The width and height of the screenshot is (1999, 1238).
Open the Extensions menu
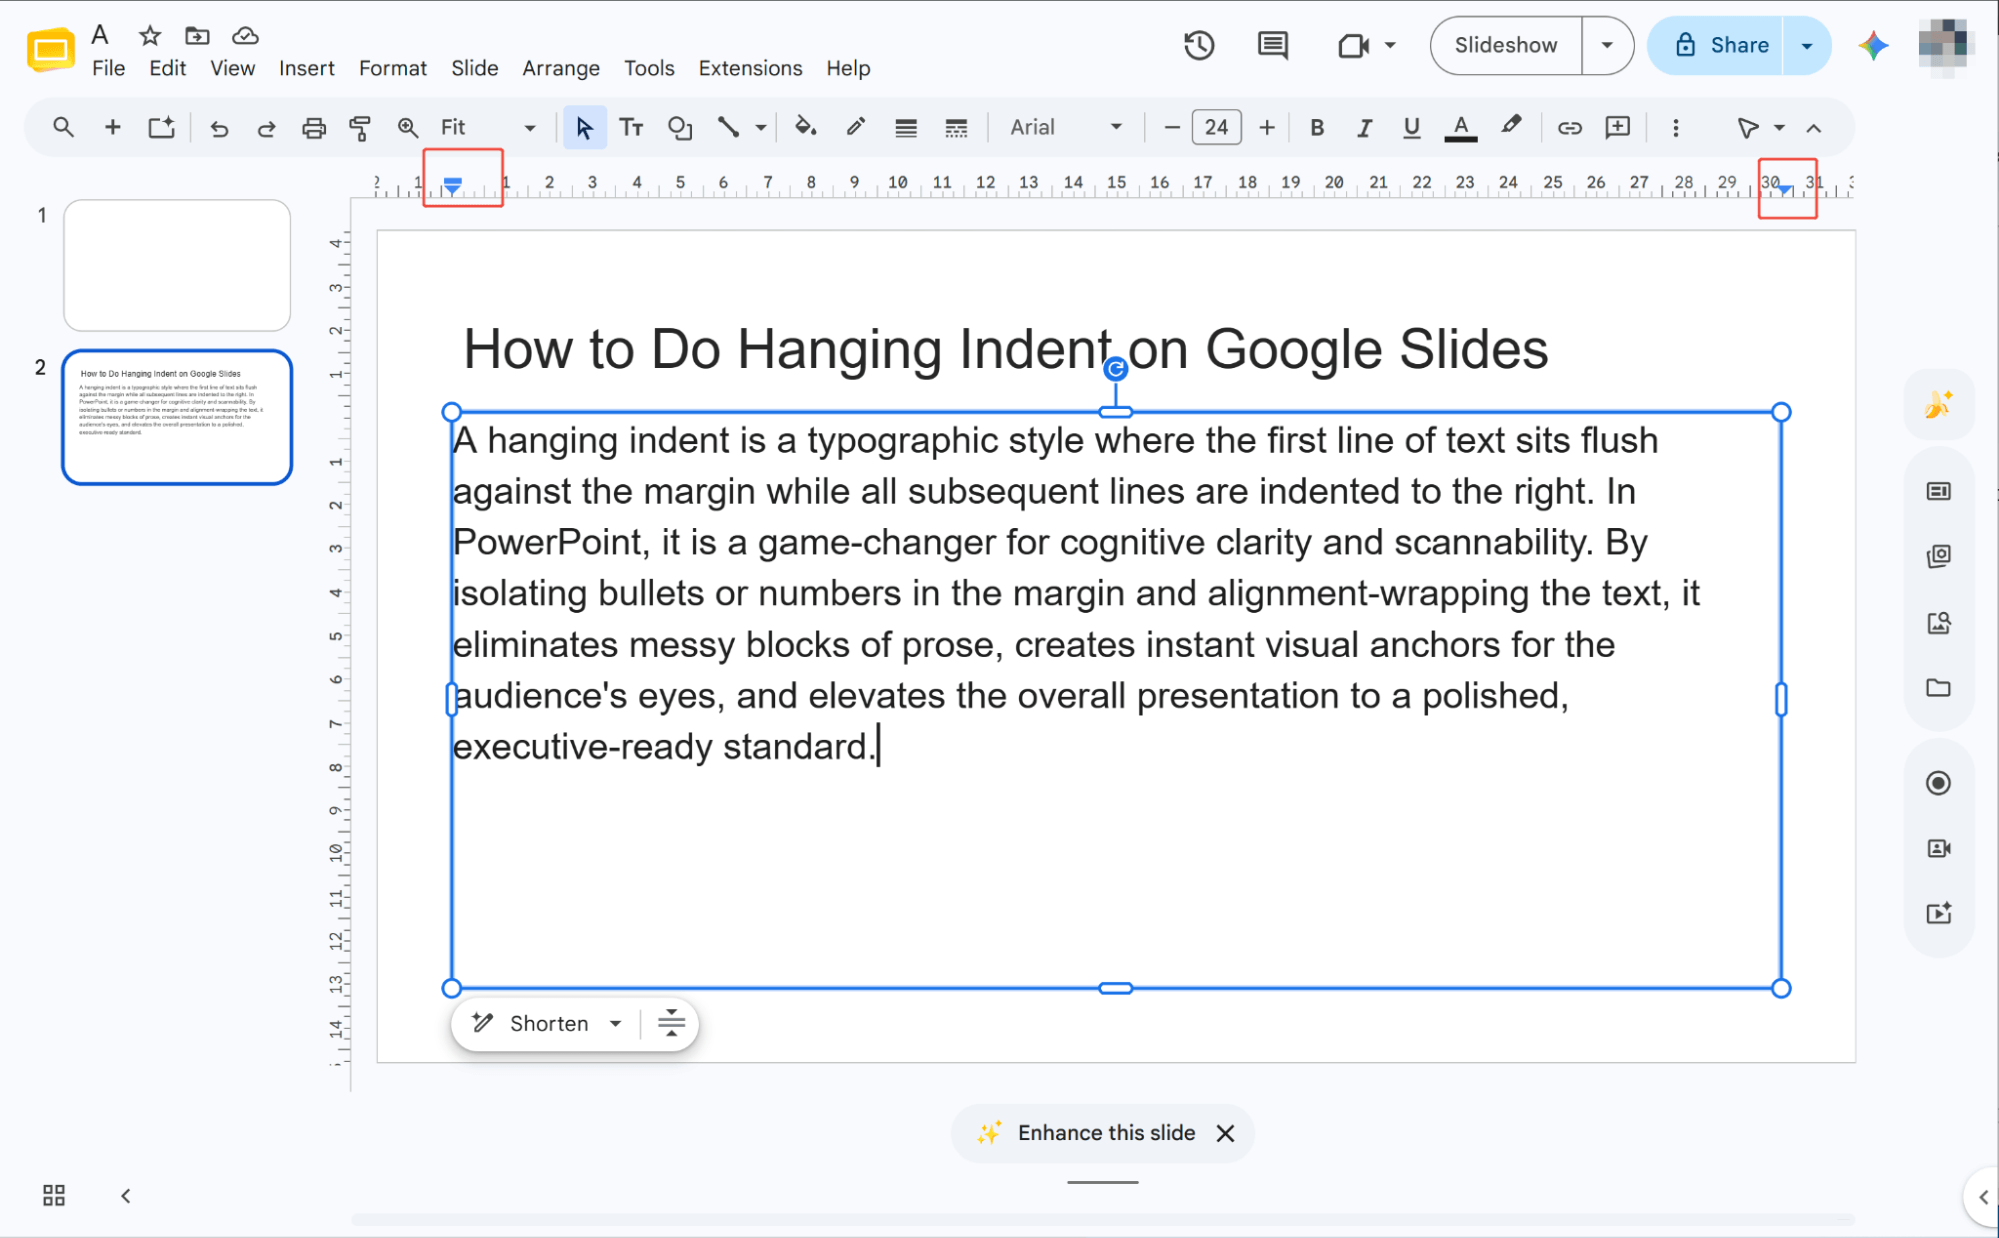coord(750,68)
